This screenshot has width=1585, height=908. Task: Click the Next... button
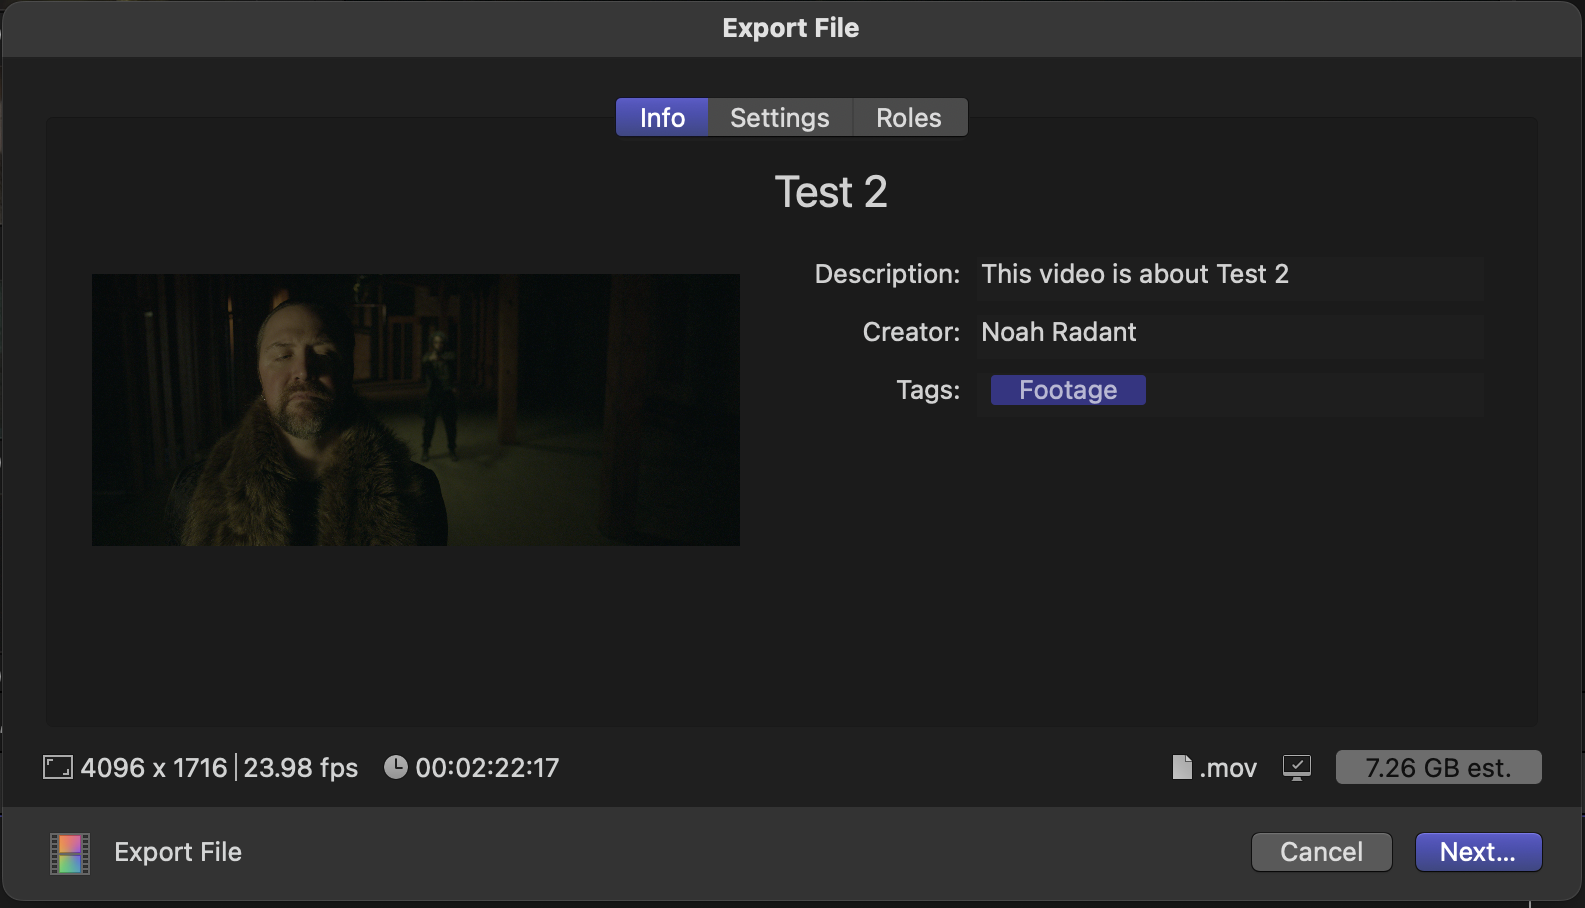click(x=1478, y=852)
